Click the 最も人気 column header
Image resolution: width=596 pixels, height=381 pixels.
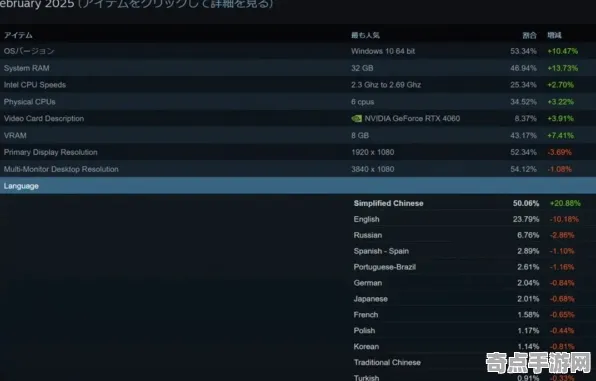click(365, 35)
